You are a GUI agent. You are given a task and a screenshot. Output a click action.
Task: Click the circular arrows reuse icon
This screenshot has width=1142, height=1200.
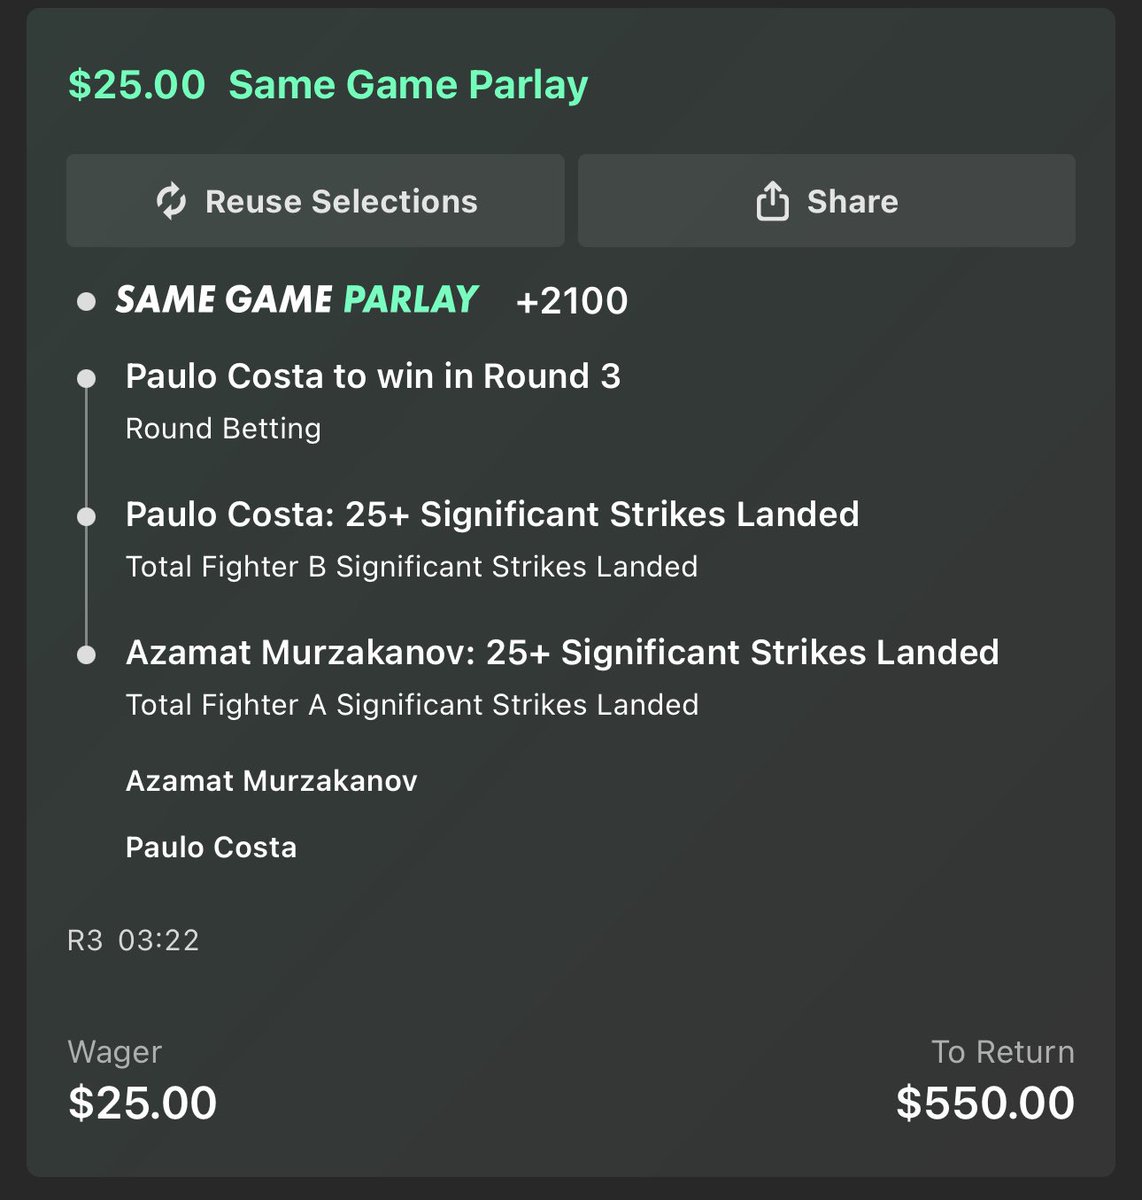point(171,201)
